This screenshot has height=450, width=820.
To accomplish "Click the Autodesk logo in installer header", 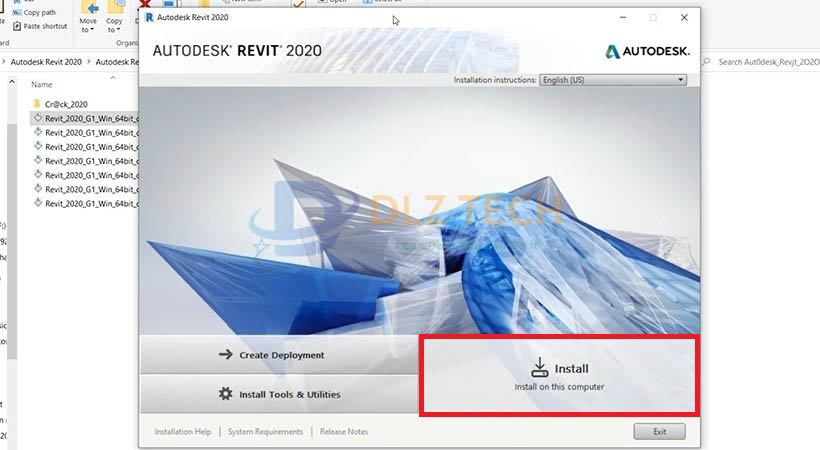I will click(x=647, y=51).
